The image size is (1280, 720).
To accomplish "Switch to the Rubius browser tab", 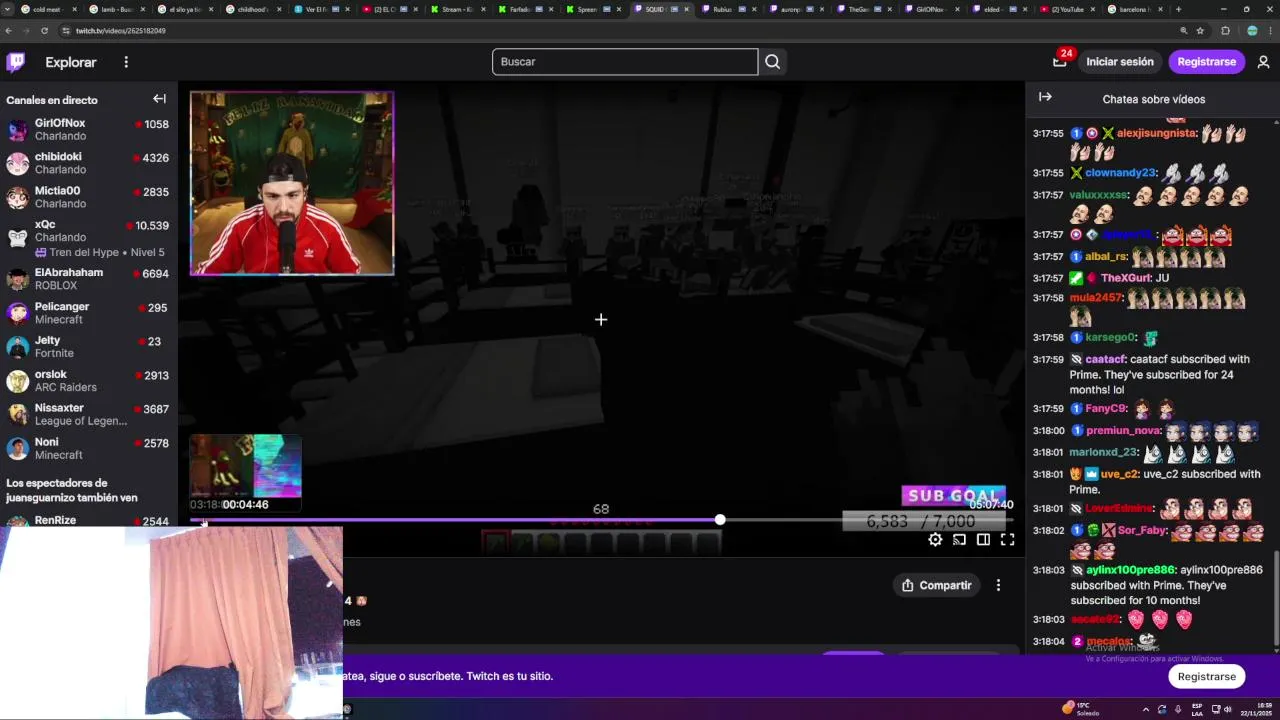I will tap(729, 9).
